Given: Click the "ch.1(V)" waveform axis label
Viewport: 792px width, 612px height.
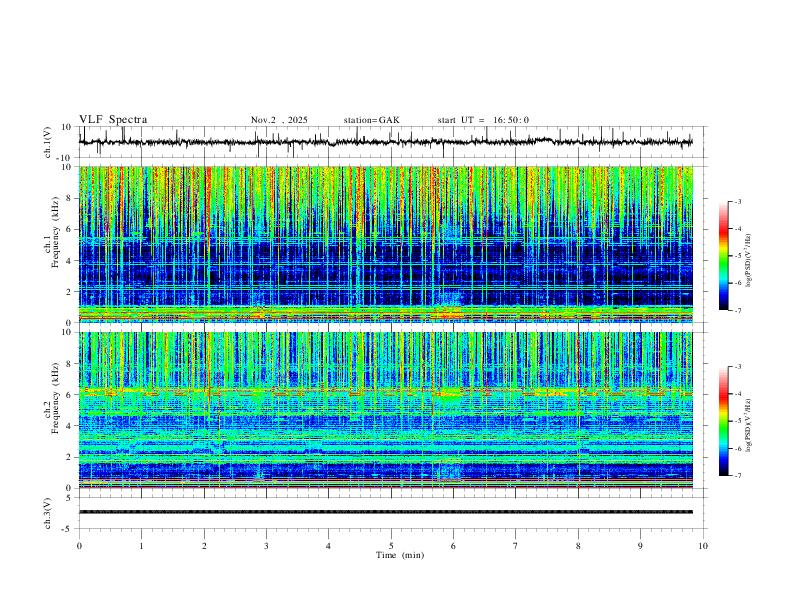Looking at the screenshot, I should [x=48, y=142].
